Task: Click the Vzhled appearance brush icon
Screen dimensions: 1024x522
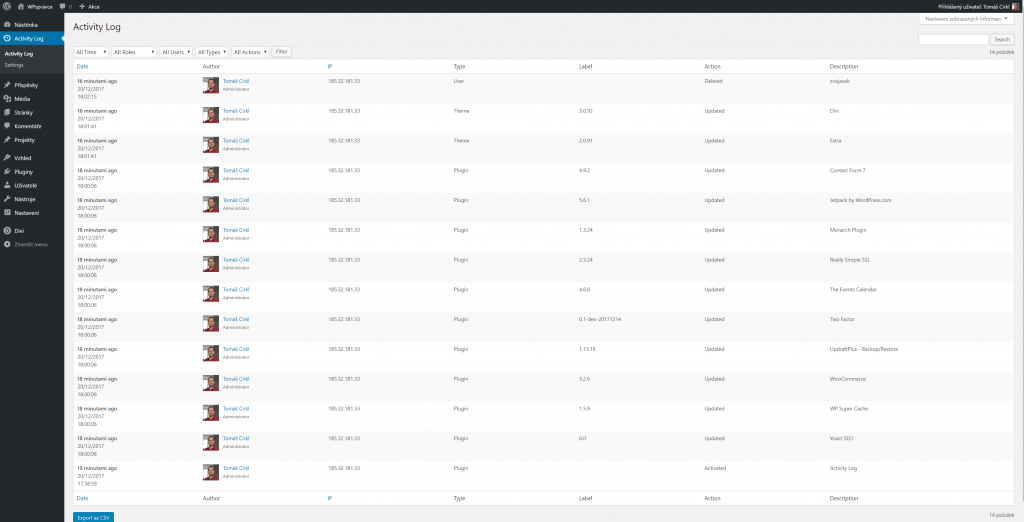Action: point(7,158)
